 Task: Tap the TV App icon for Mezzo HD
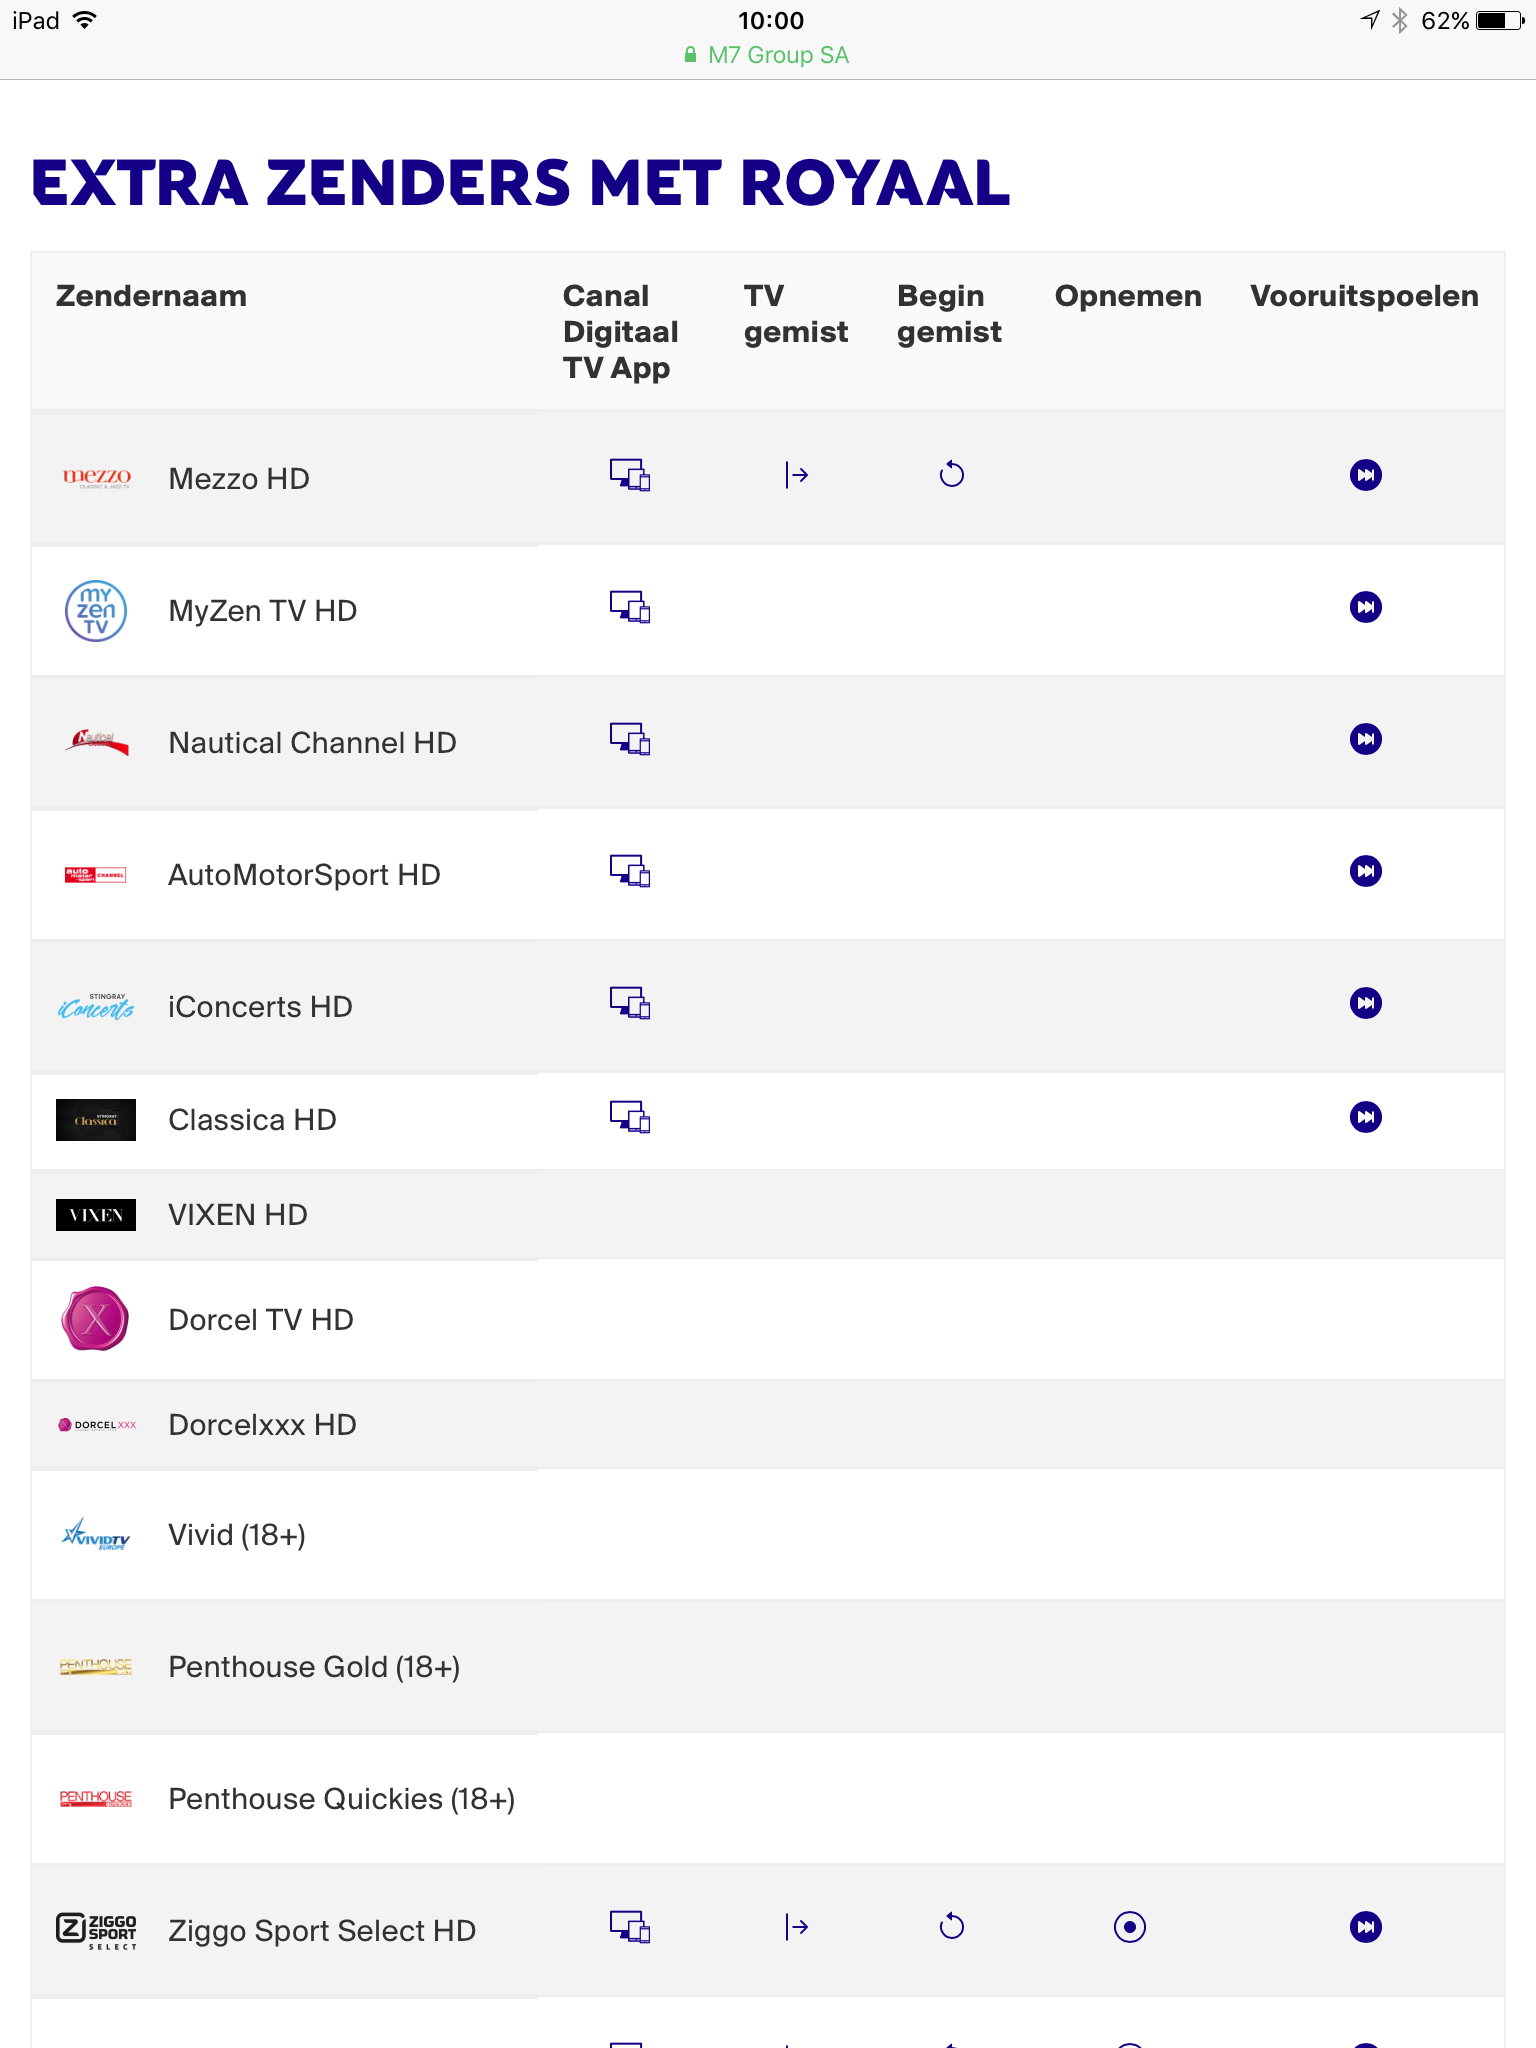pos(630,475)
